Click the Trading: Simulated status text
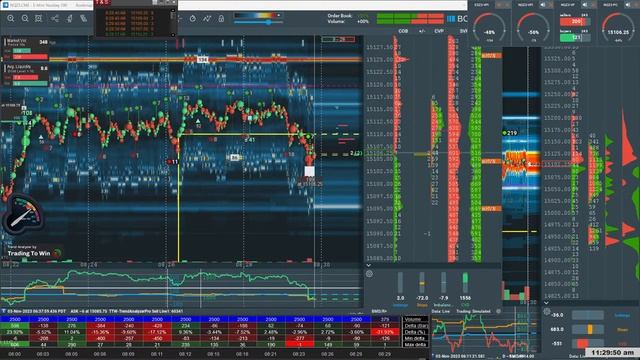 tap(473, 311)
